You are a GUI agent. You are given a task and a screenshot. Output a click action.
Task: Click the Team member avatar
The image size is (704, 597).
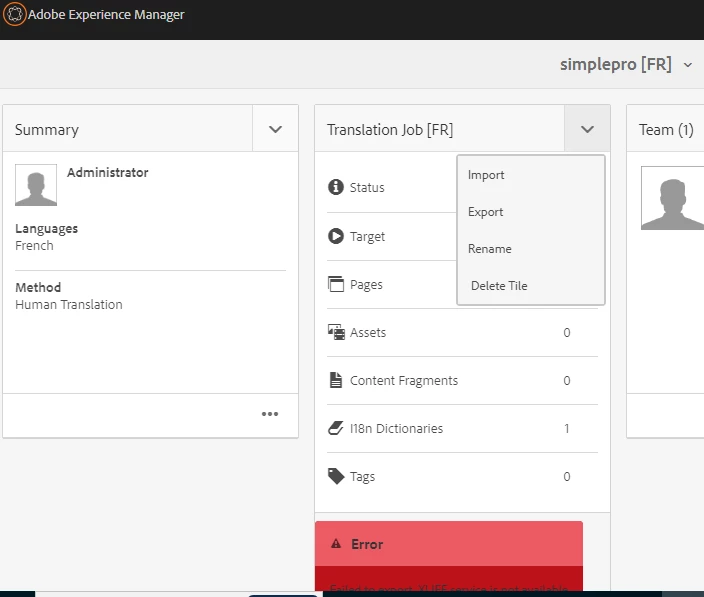pos(672,198)
